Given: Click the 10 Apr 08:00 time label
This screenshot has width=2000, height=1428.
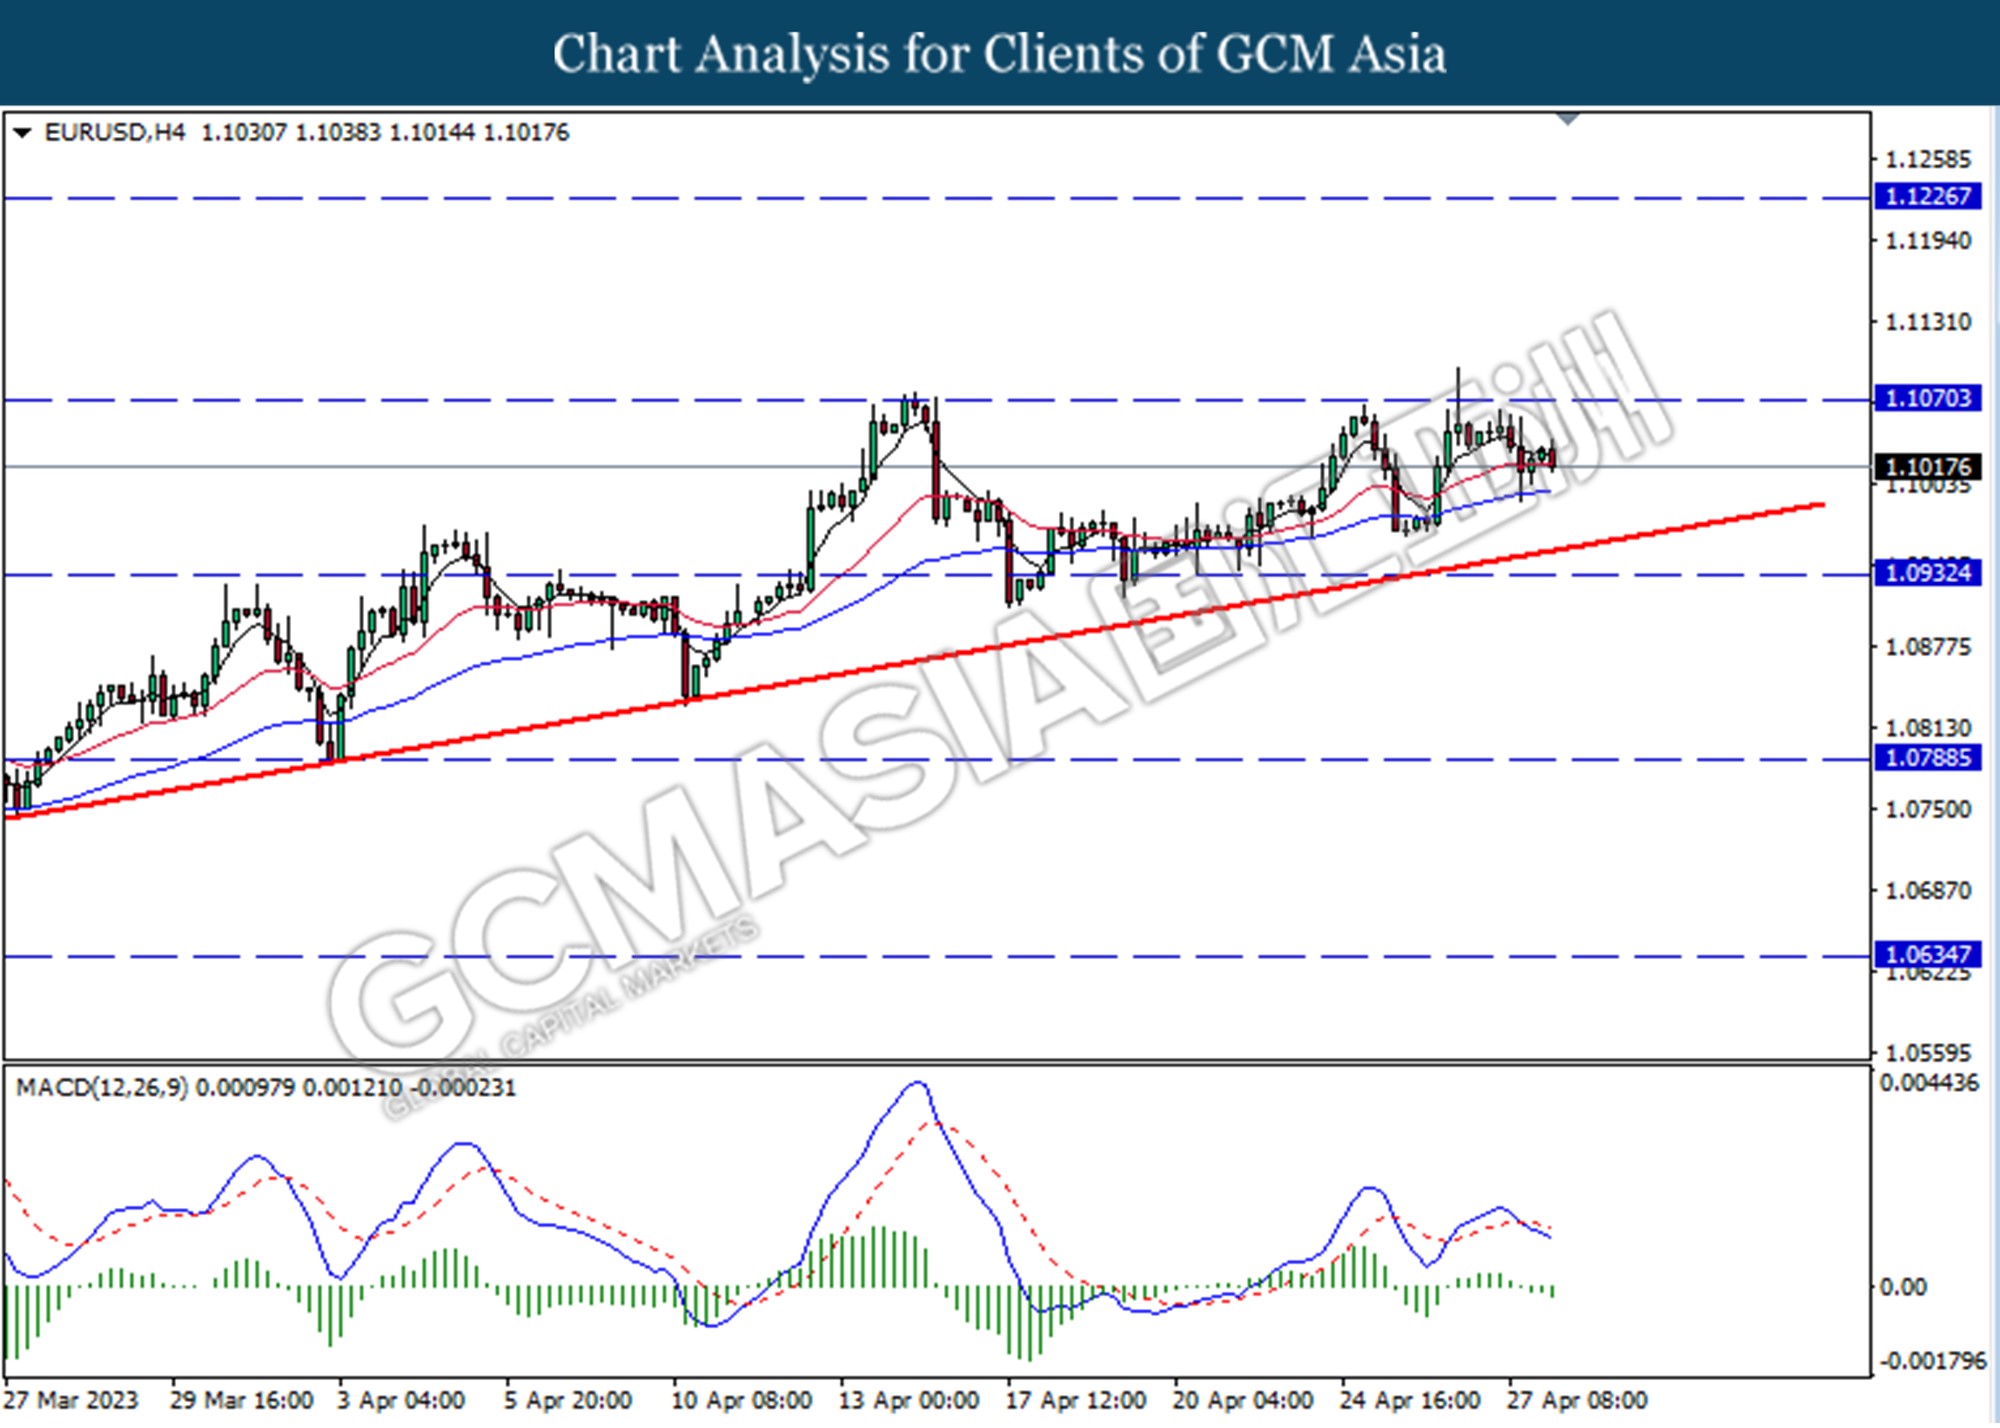Looking at the screenshot, I should click(741, 1400).
